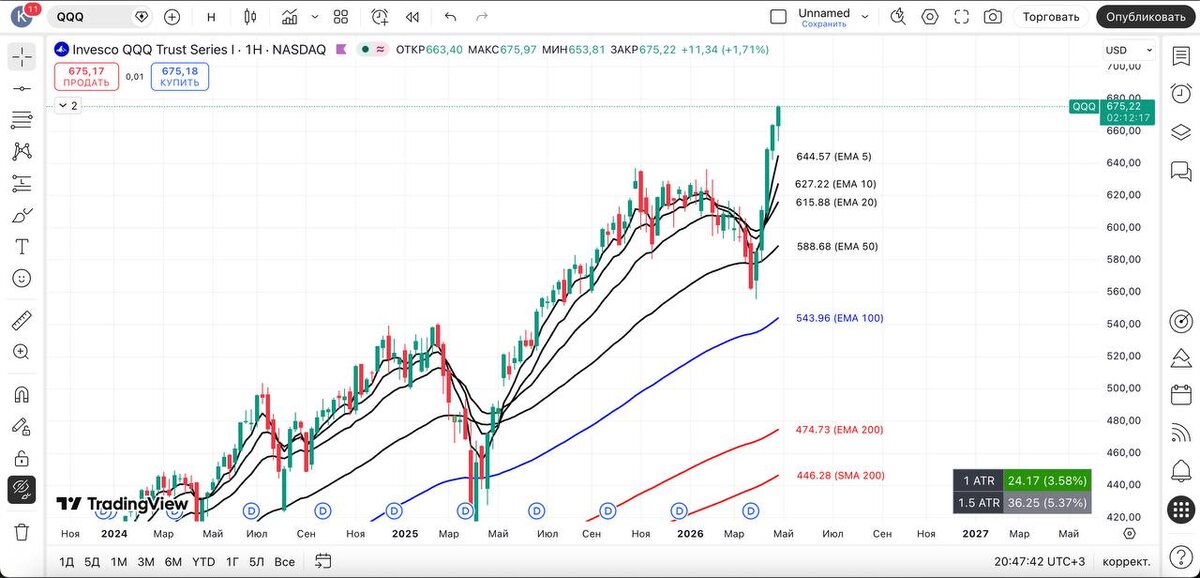Undo the last chart action
This screenshot has height=578, width=1200.
pyautogui.click(x=450, y=17)
